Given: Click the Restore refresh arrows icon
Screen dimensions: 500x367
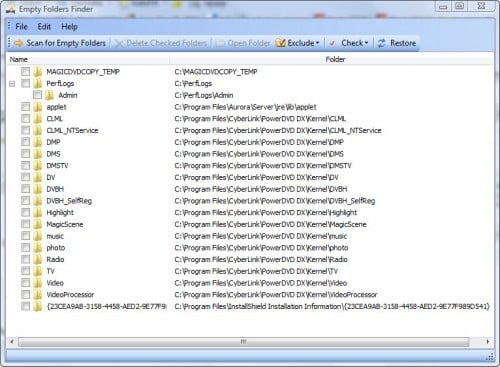Looking at the screenshot, I should (x=382, y=43).
